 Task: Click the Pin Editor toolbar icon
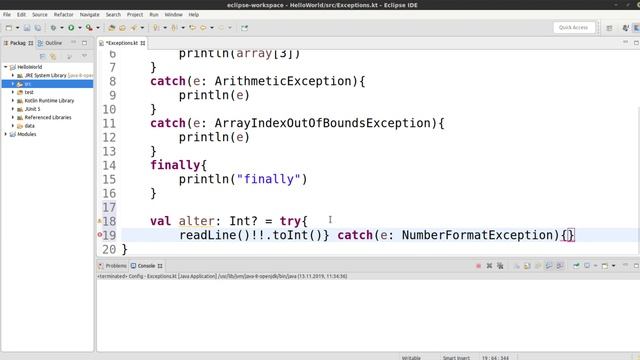coord(244,28)
